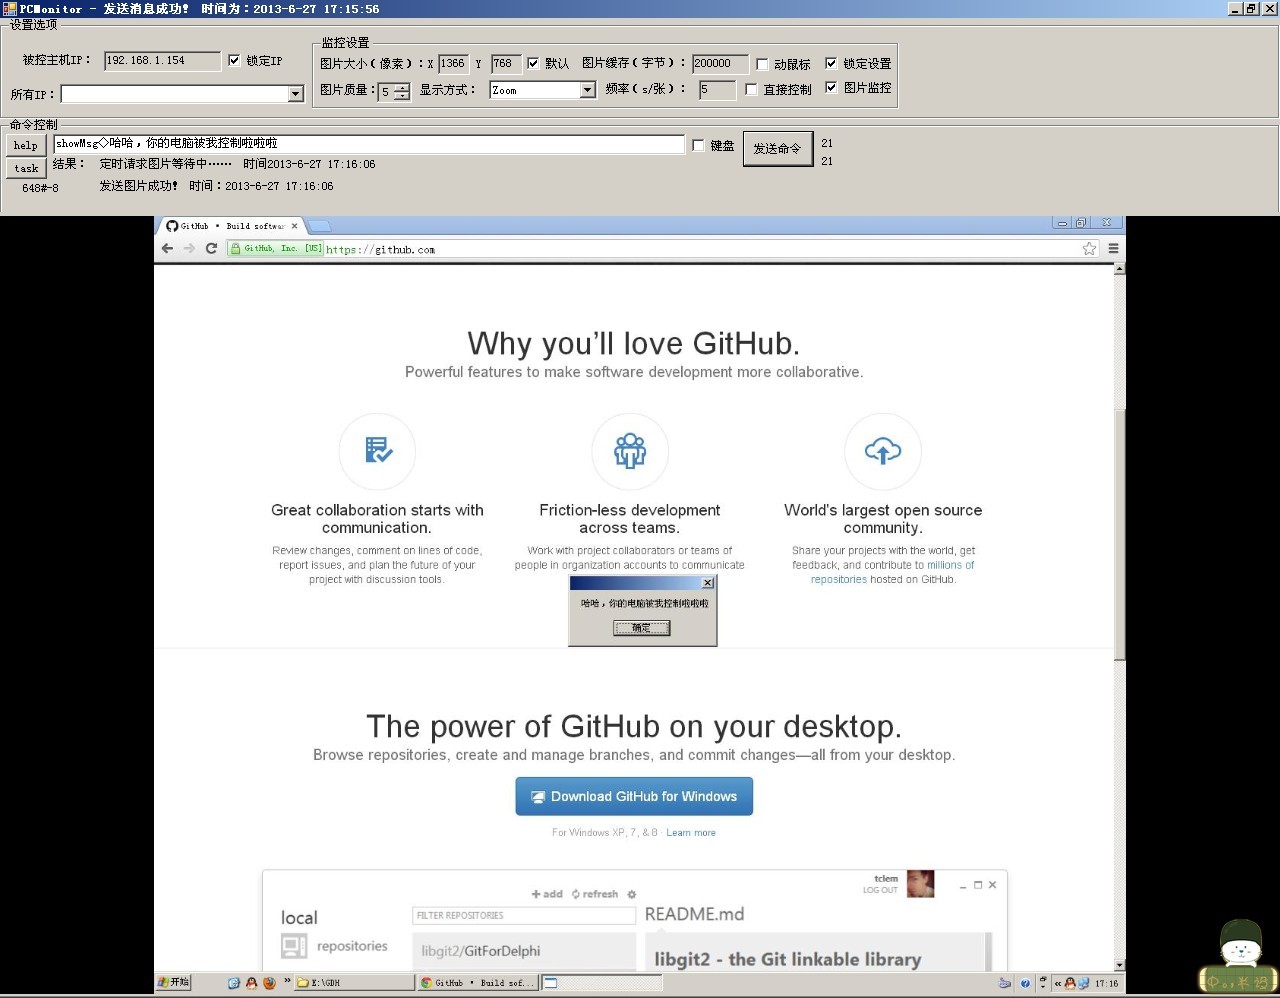The height and width of the screenshot is (998, 1280).
Task: Toggle the 锁定IP checkbox
Action: pos(234,60)
